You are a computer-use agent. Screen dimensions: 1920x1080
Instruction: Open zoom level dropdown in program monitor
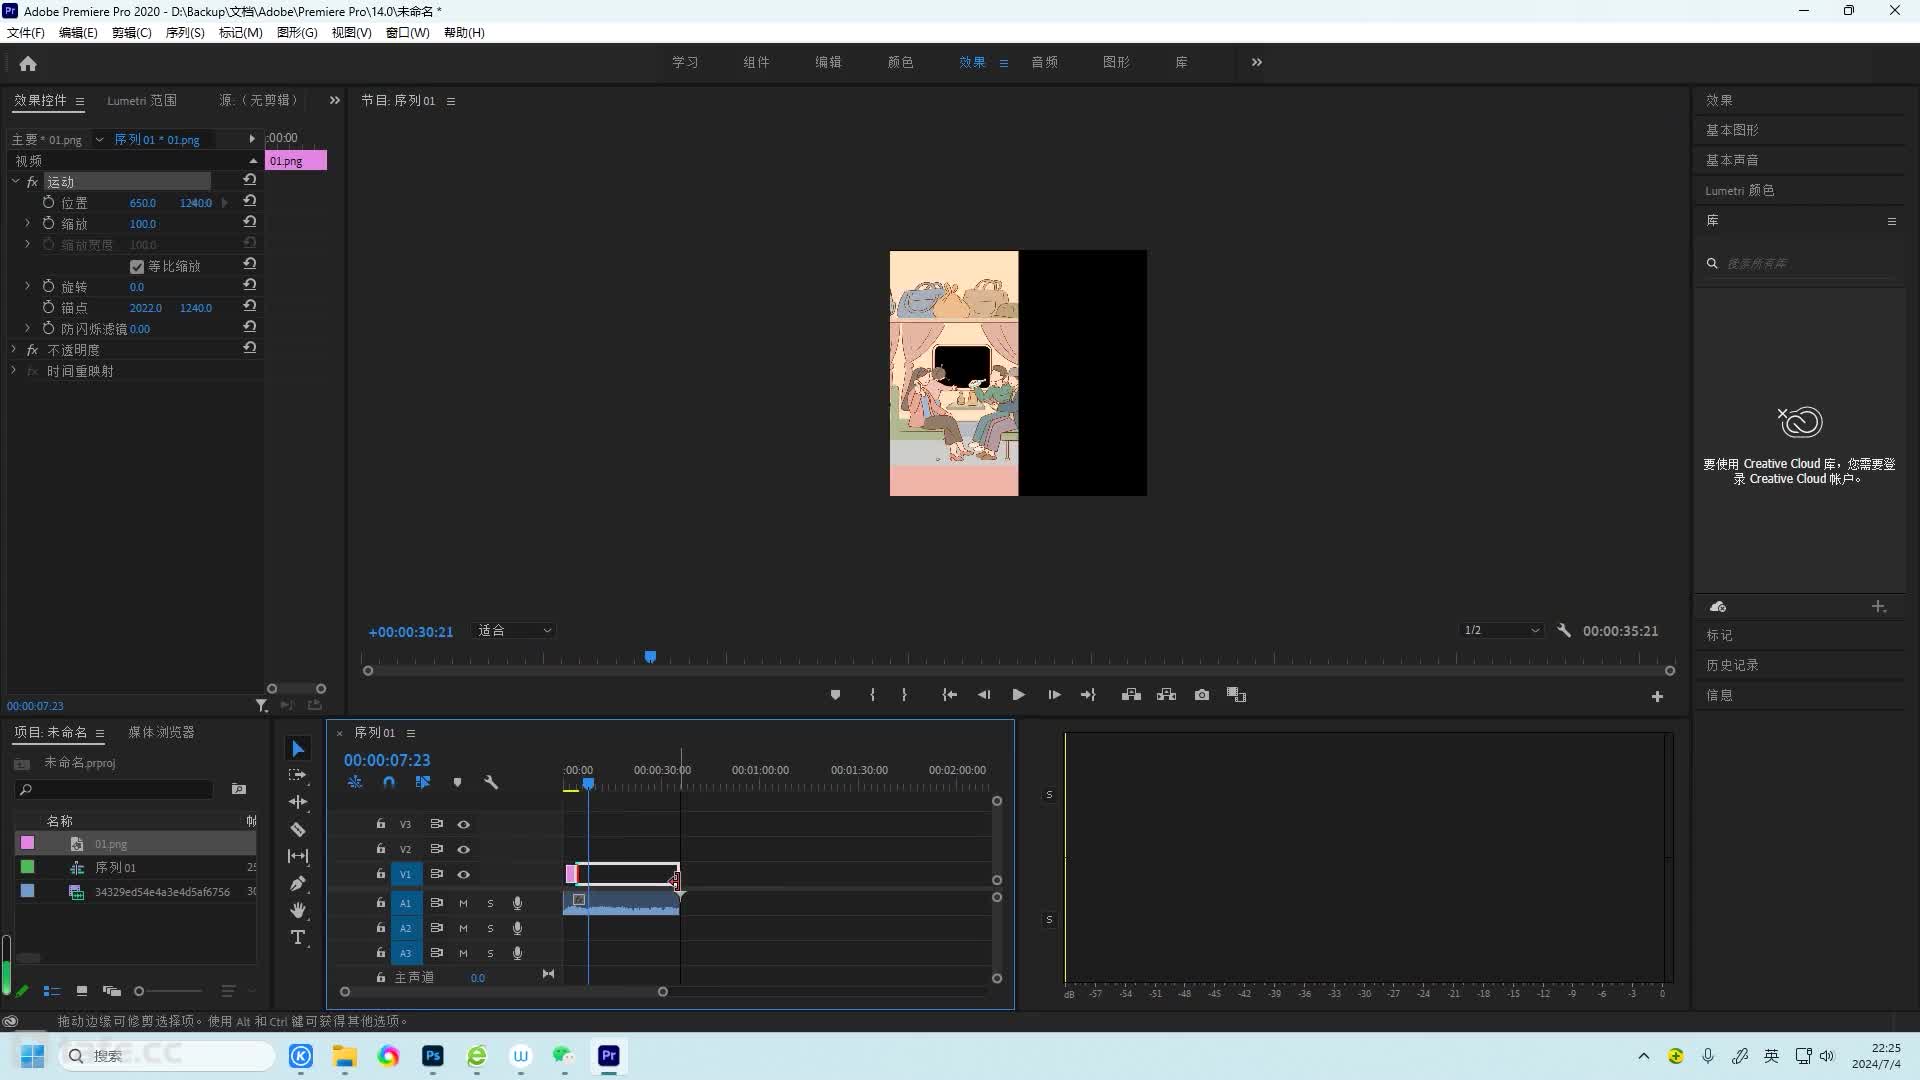(x=514, y=631)
